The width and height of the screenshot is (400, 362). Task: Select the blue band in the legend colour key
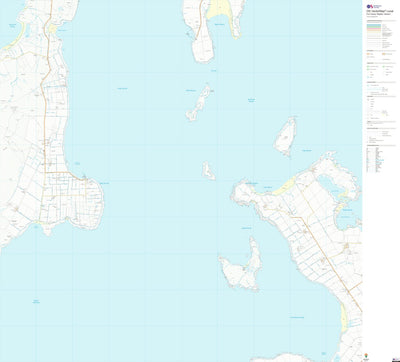click(x=374, y=25)
